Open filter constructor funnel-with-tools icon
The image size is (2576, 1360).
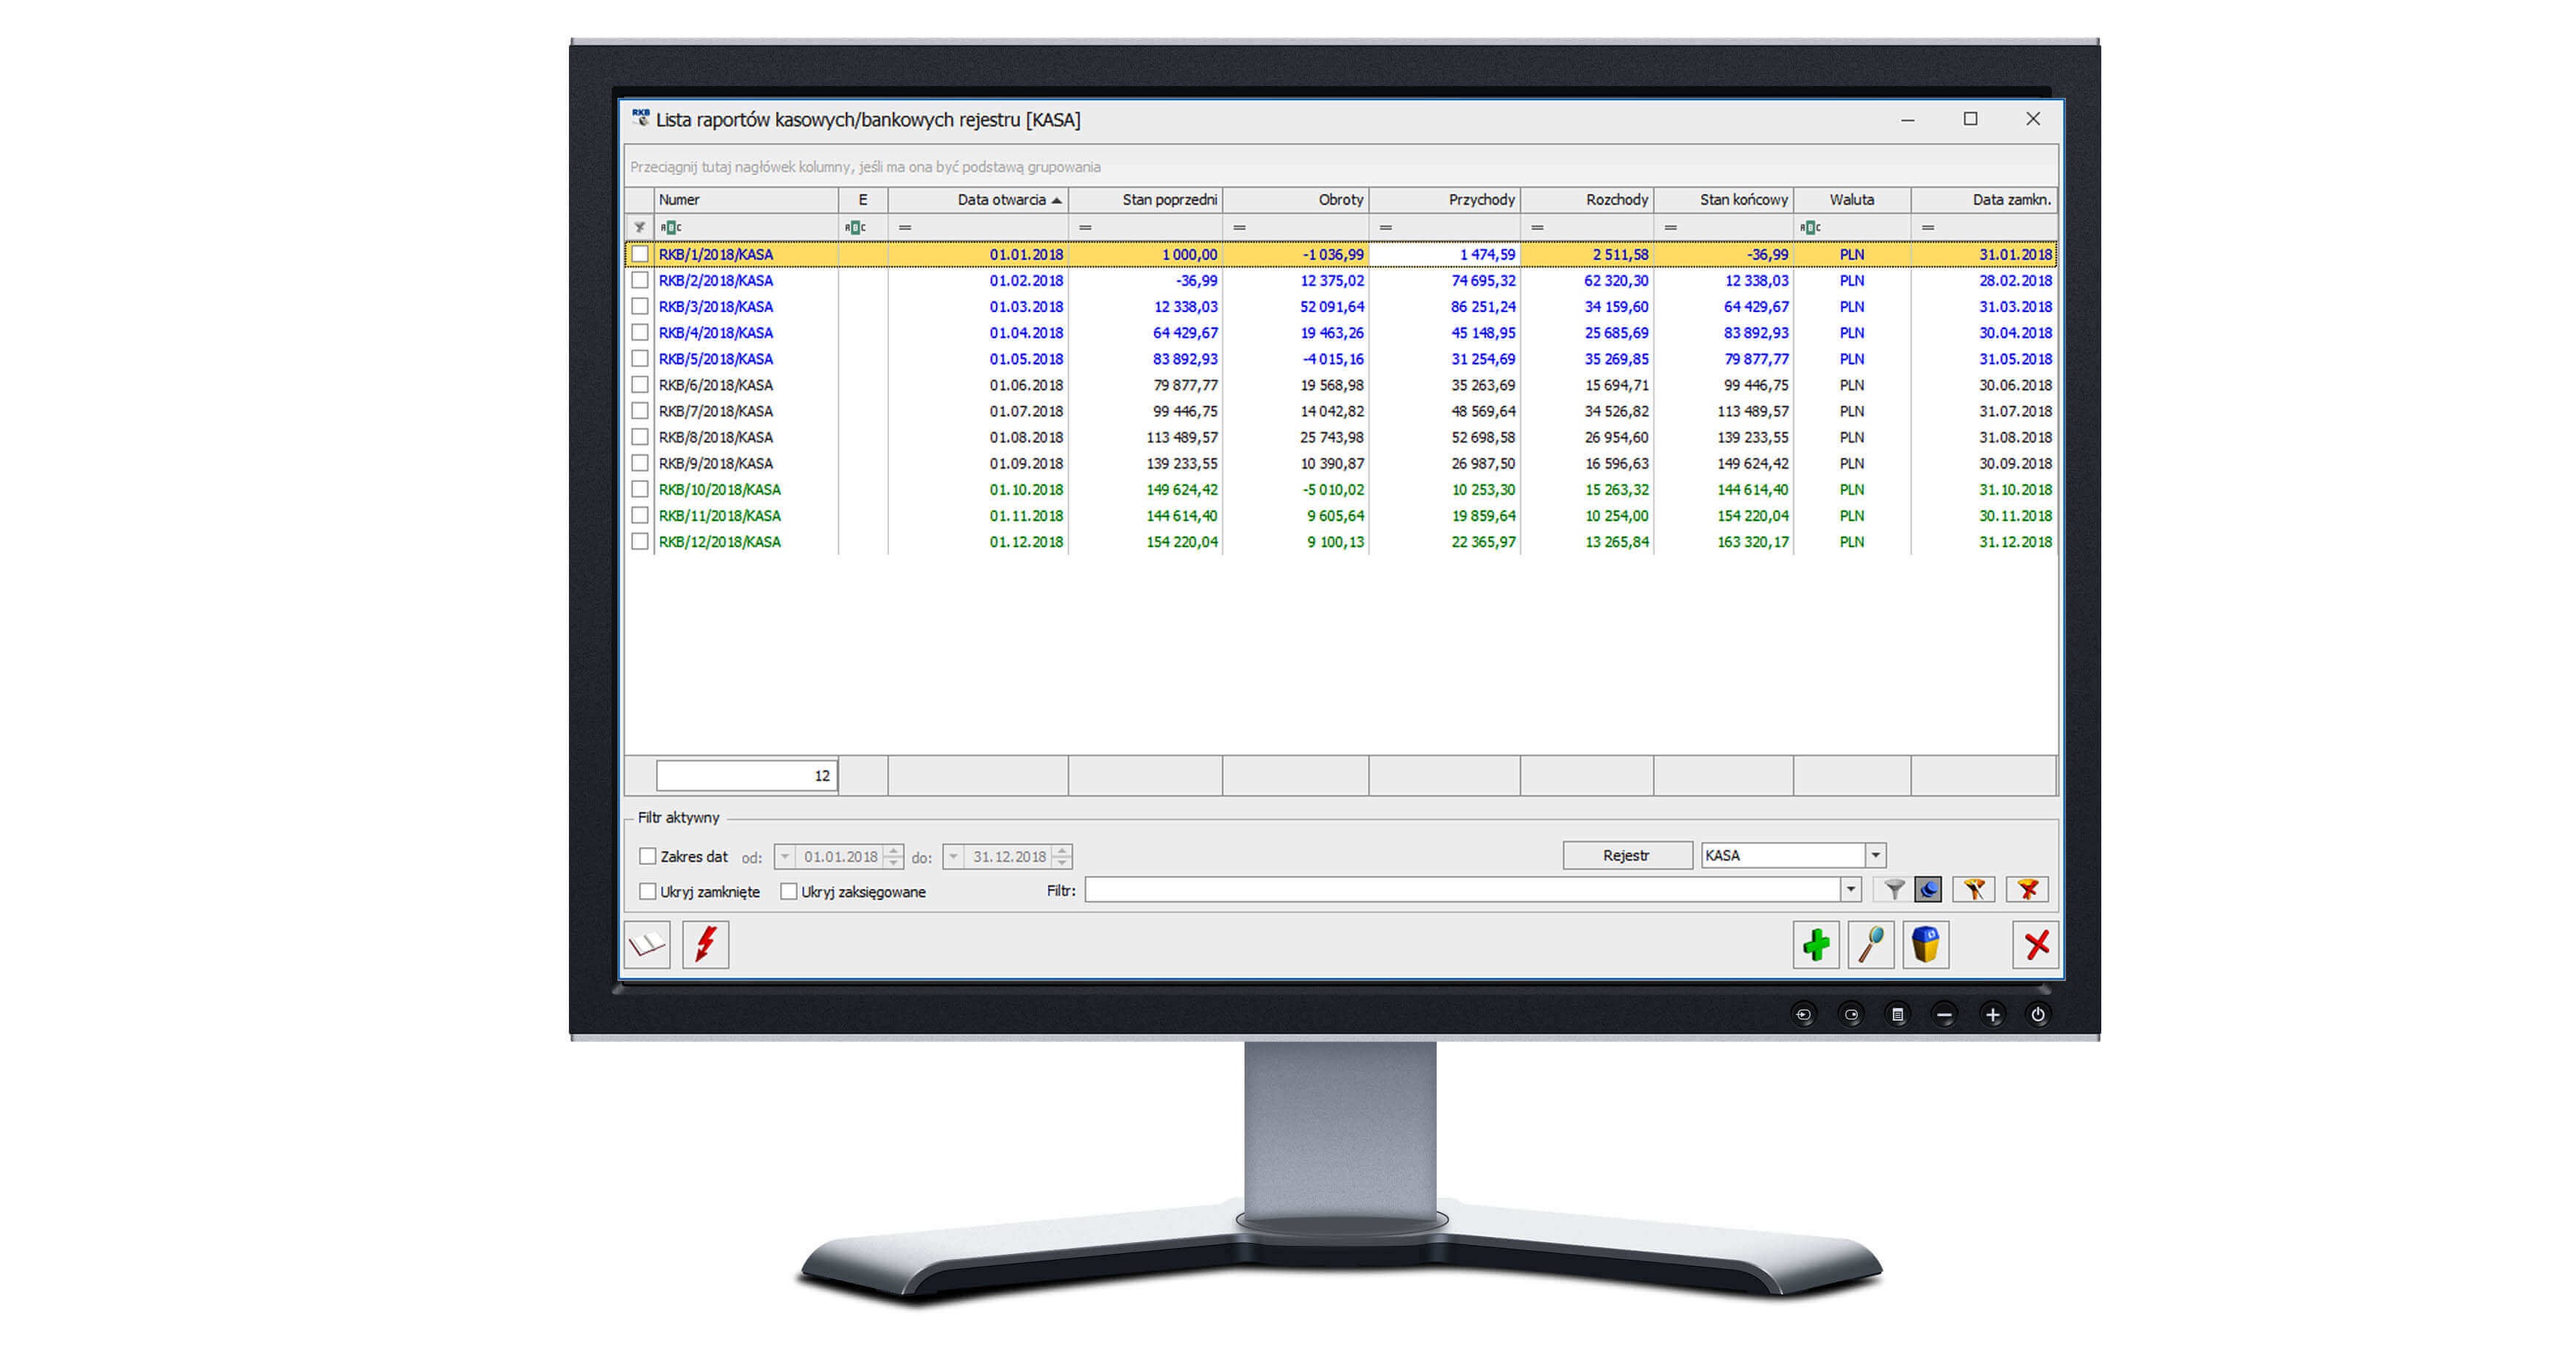click(1974, 889)
